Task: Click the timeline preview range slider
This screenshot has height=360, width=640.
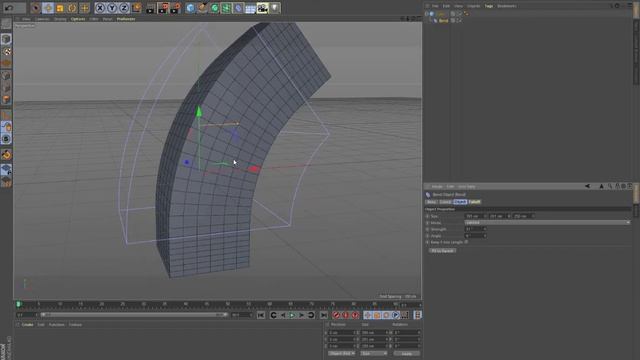Action: (x=133, y=315)
